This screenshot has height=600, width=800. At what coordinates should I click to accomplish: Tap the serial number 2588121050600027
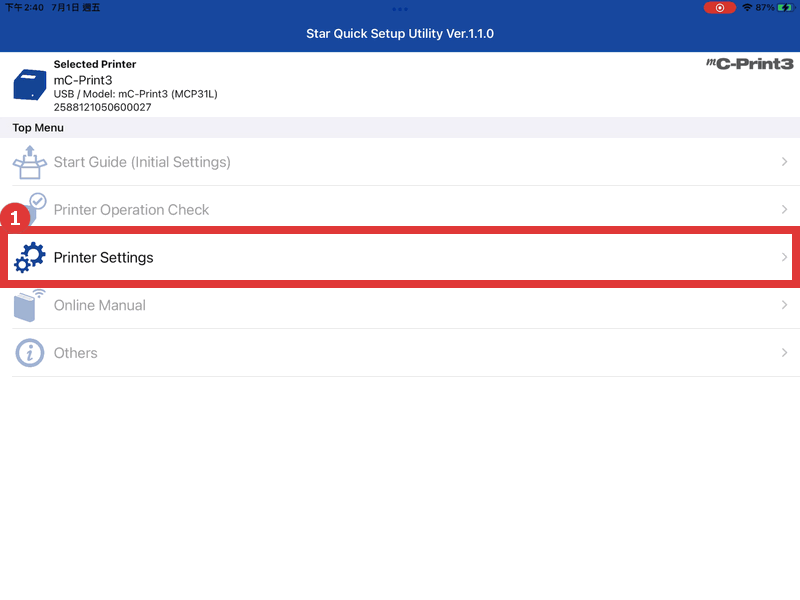tap(103, 107)
